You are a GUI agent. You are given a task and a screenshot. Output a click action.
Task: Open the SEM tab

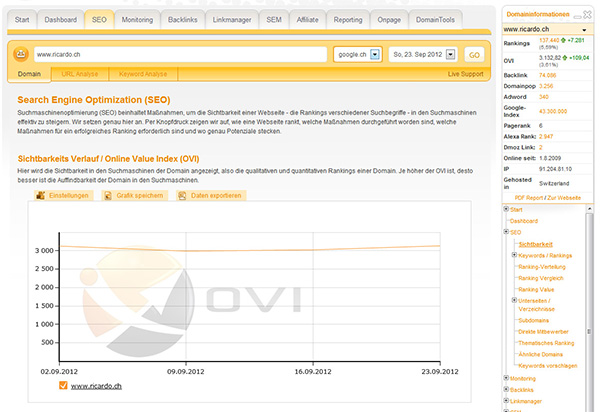[274, 20]
